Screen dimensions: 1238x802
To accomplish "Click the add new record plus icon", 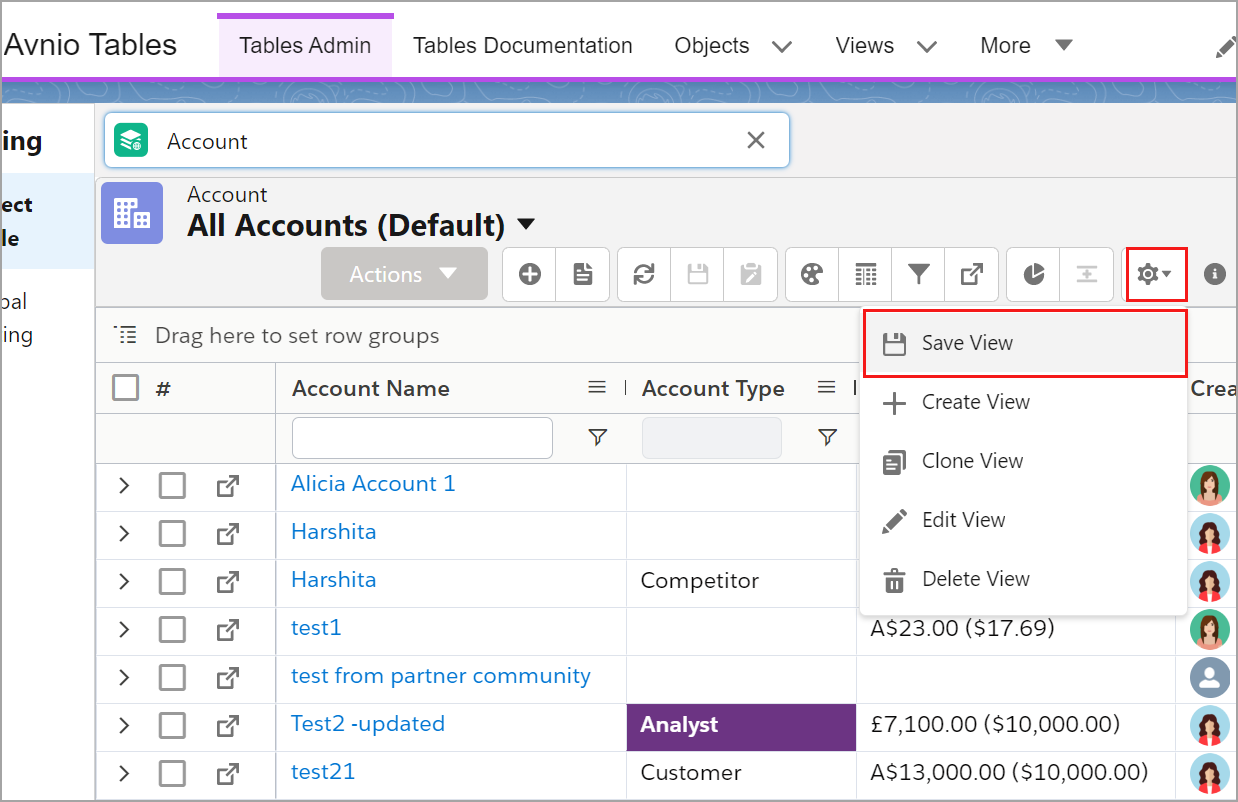I will 530,274.
